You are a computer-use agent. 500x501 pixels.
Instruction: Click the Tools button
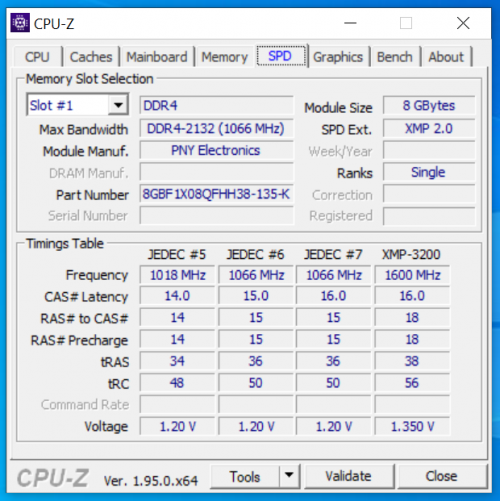245,476
